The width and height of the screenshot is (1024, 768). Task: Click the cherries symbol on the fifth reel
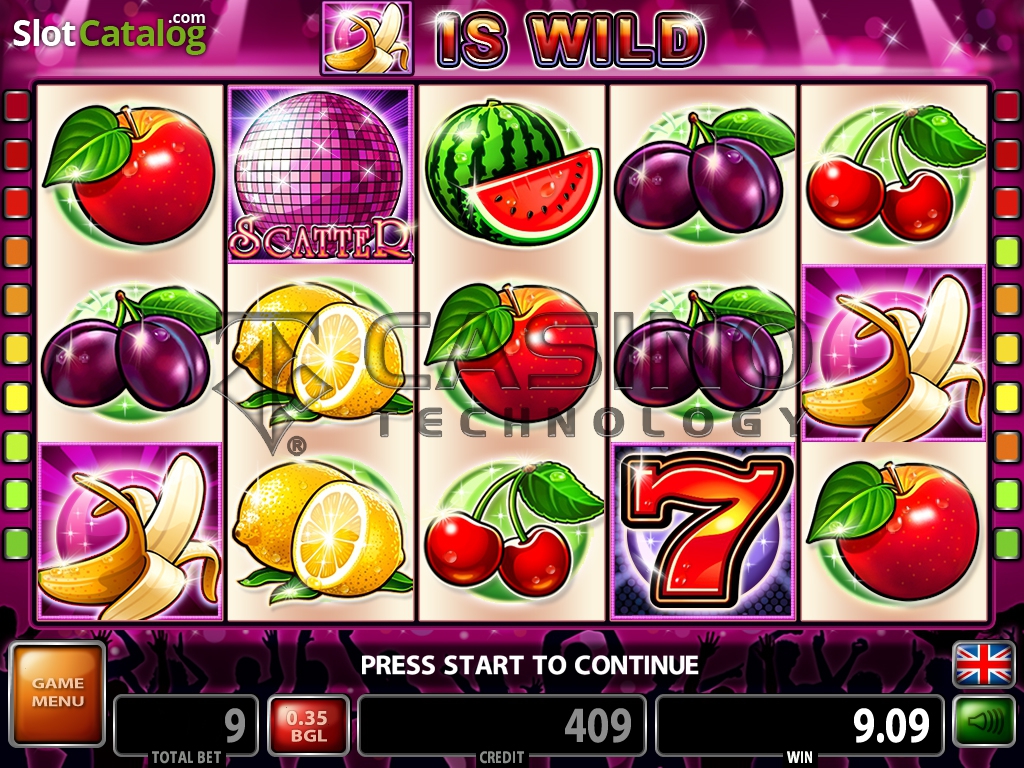pos(893,174)
